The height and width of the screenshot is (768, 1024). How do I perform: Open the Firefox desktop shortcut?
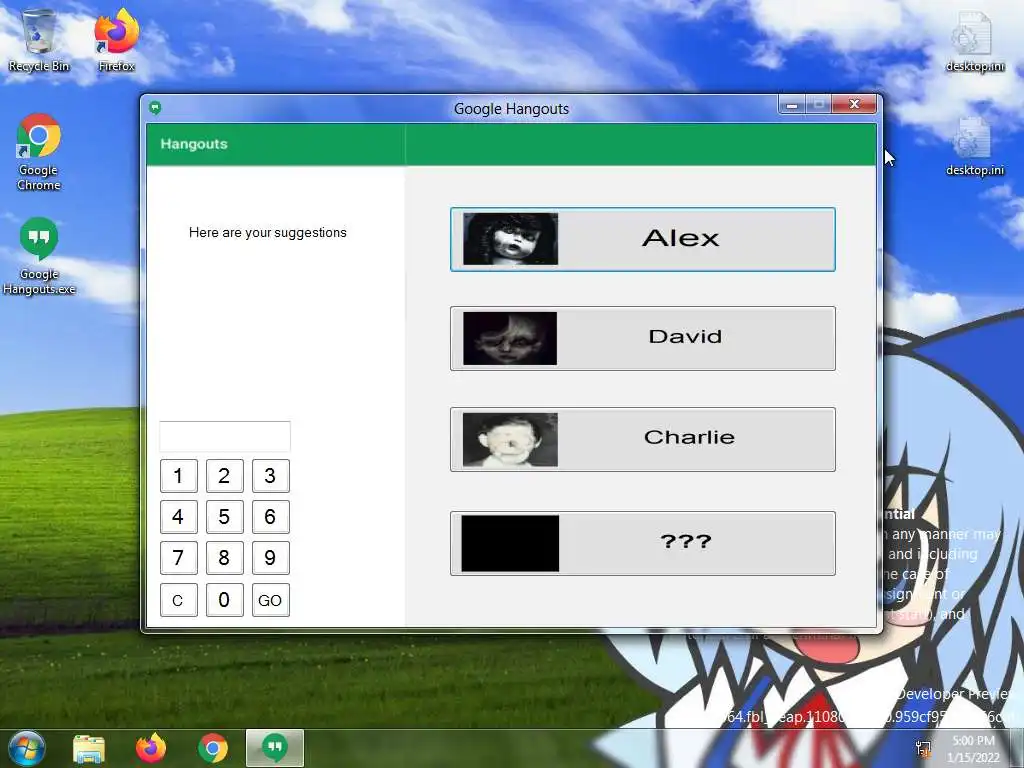tap(116, 40)
